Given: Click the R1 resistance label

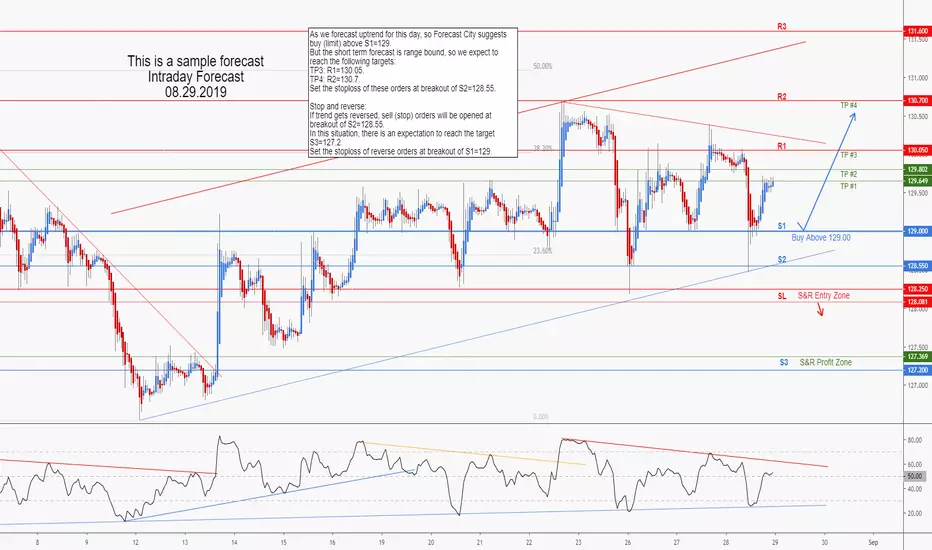Looking at the screenshot, I should 782,146.
